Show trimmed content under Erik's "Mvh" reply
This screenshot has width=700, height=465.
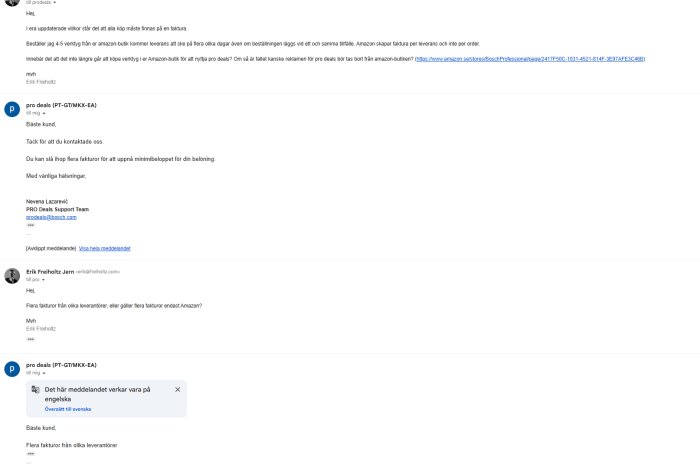[30, 340]
